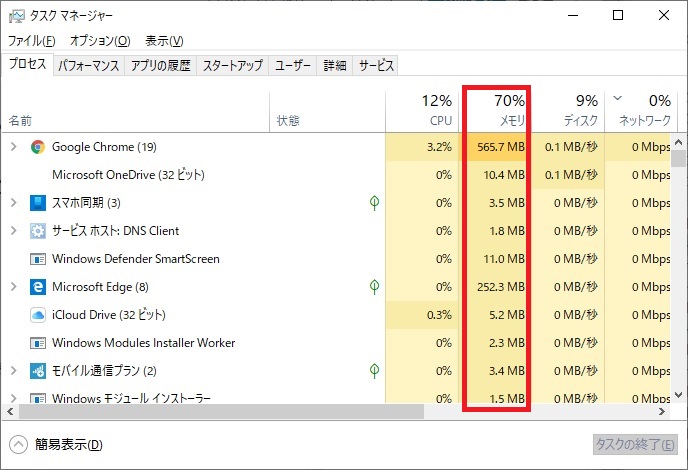Viewport: 688px width, 470px height.
Task: Click the スマホ同期 app icon
Action: 38,203
